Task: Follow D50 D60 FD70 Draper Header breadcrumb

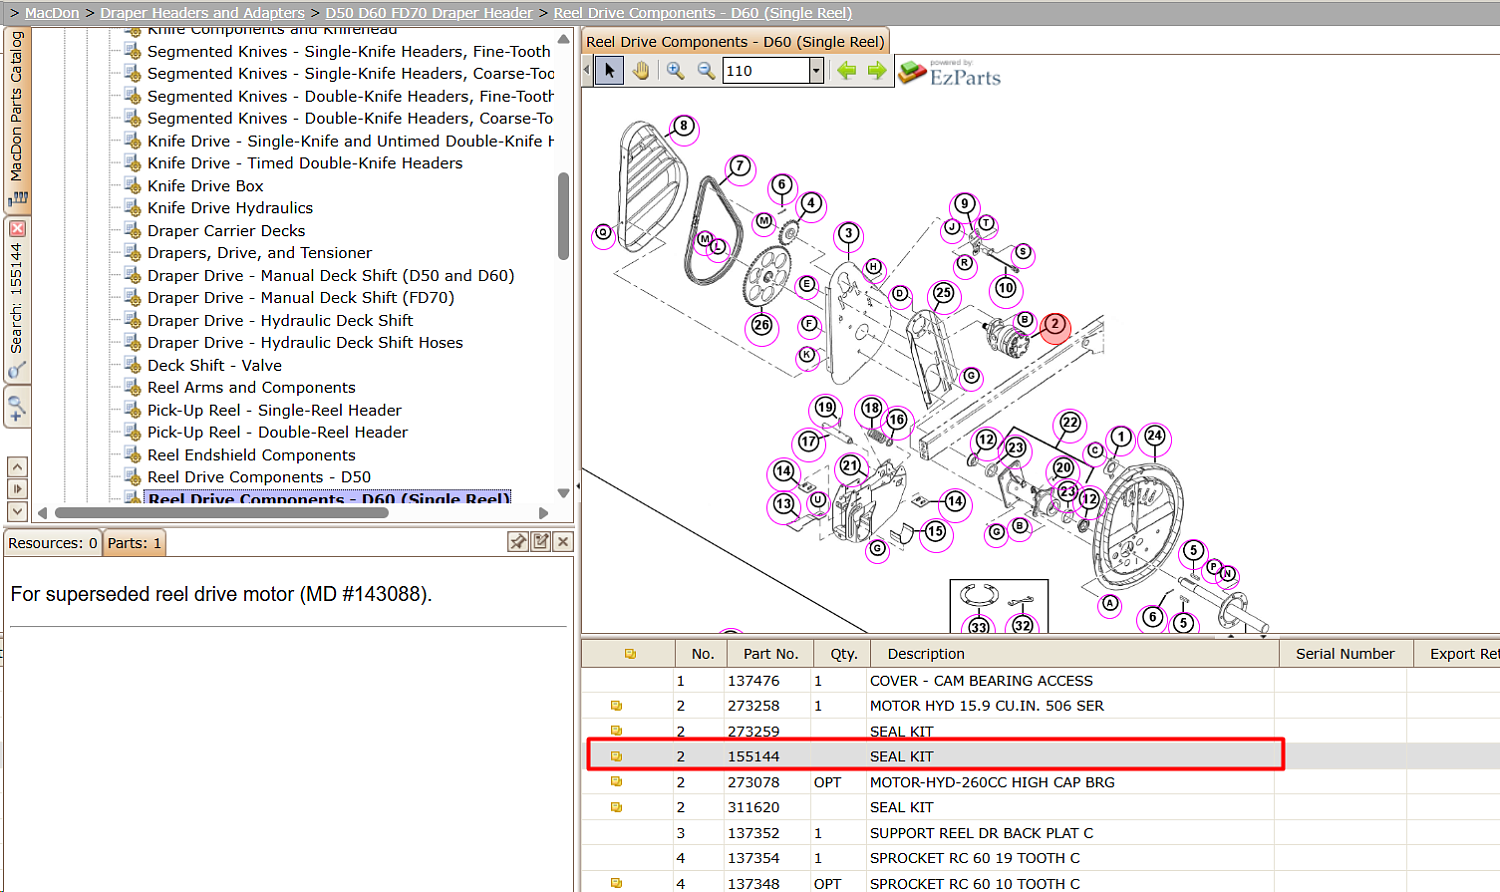Action: 429,13
